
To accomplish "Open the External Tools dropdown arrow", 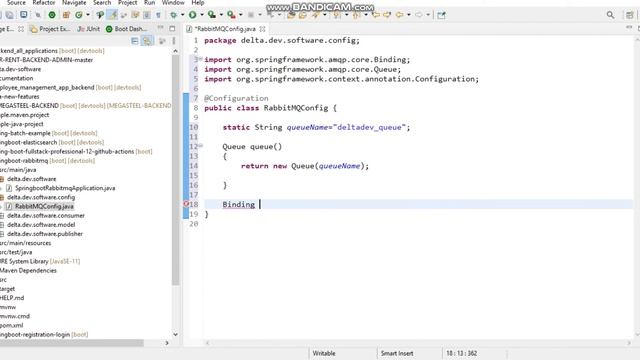I will [x=240, y=15].
